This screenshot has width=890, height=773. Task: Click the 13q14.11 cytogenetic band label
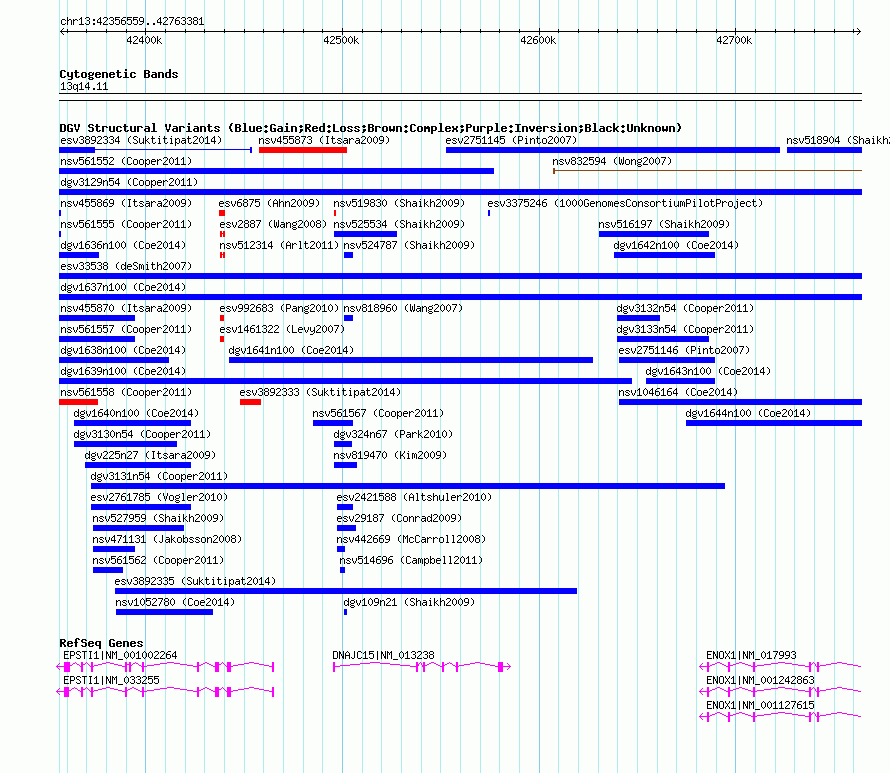pos(84,86)
